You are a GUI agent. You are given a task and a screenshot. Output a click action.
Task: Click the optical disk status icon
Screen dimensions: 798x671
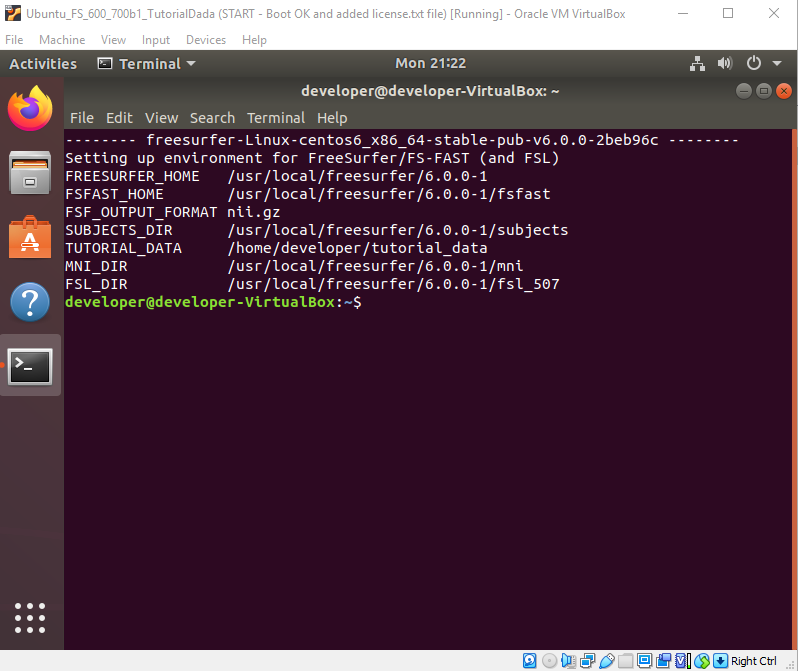pos(550,661)
